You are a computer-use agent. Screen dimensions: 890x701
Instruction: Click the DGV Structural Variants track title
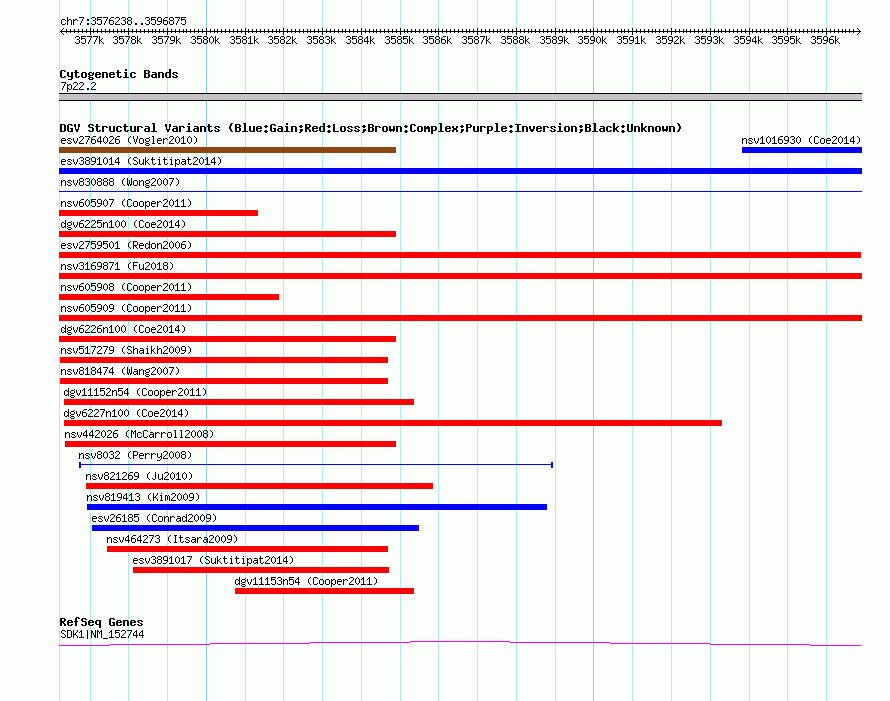pyautogui.click(x=371, y=128)
